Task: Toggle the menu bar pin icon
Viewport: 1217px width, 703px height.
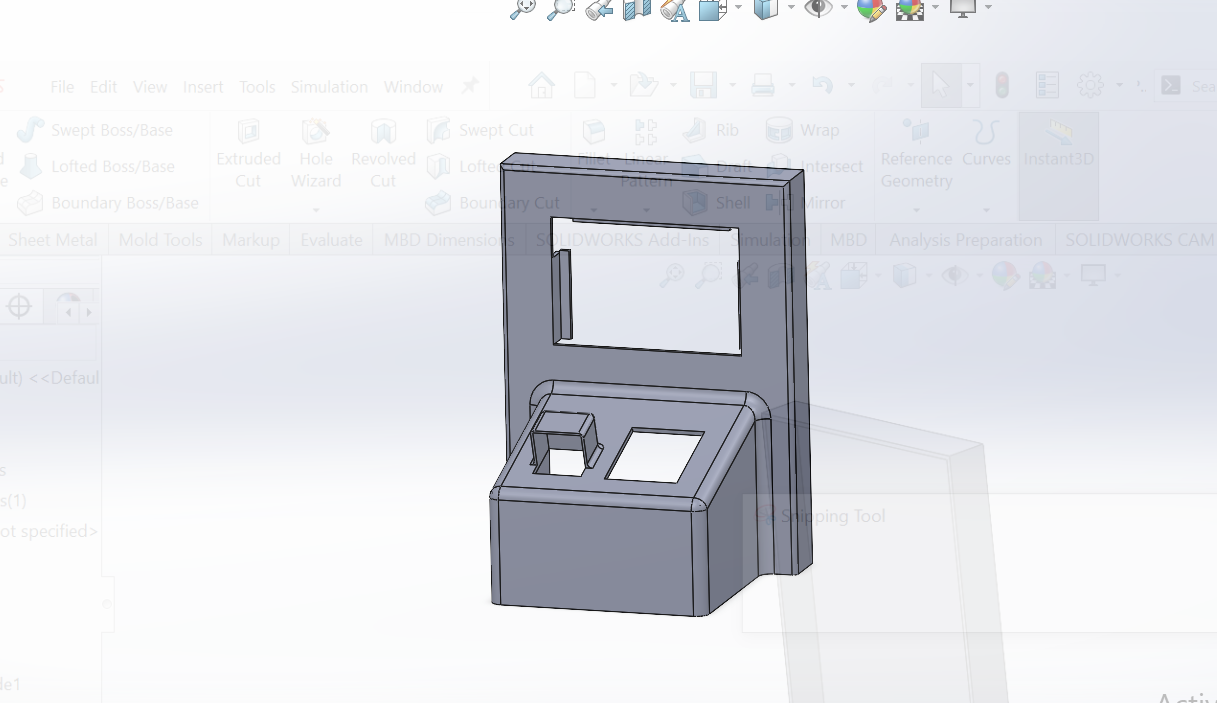Action: (470, 86)
